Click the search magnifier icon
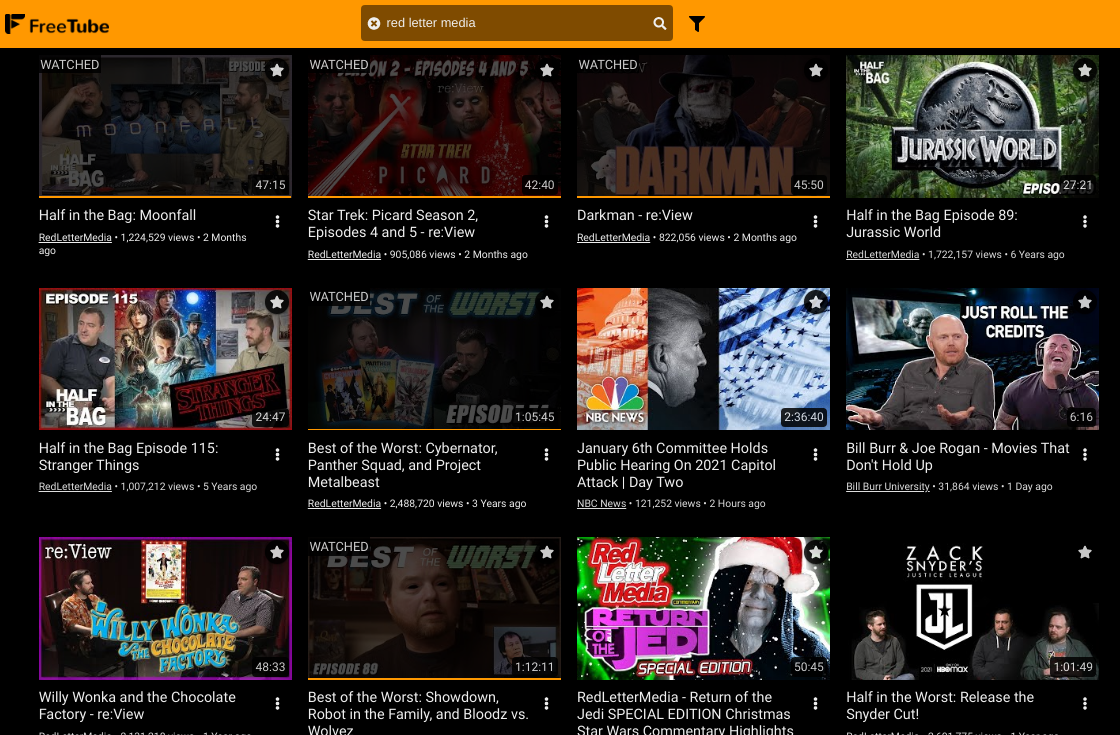Viewport: 1120px width, 735px height. pyautogui.click(x=659, y=24)
